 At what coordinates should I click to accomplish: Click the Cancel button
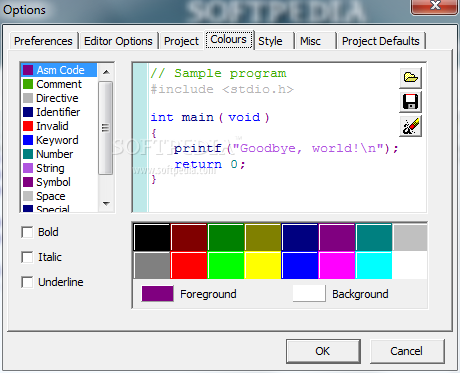407,351
